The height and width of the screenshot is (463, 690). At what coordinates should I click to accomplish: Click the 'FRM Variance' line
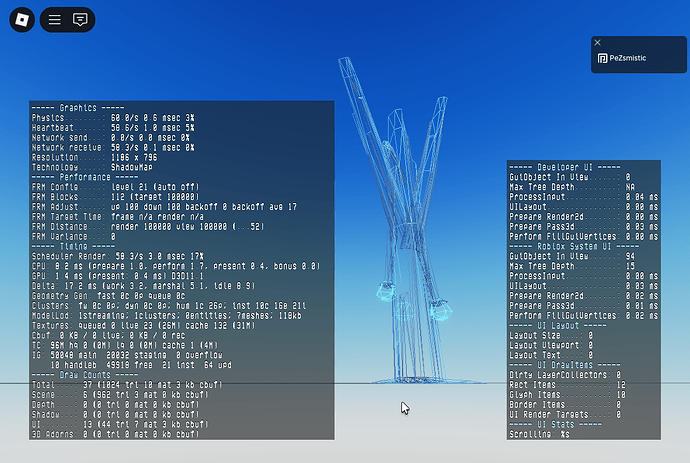tap(73, 237)
